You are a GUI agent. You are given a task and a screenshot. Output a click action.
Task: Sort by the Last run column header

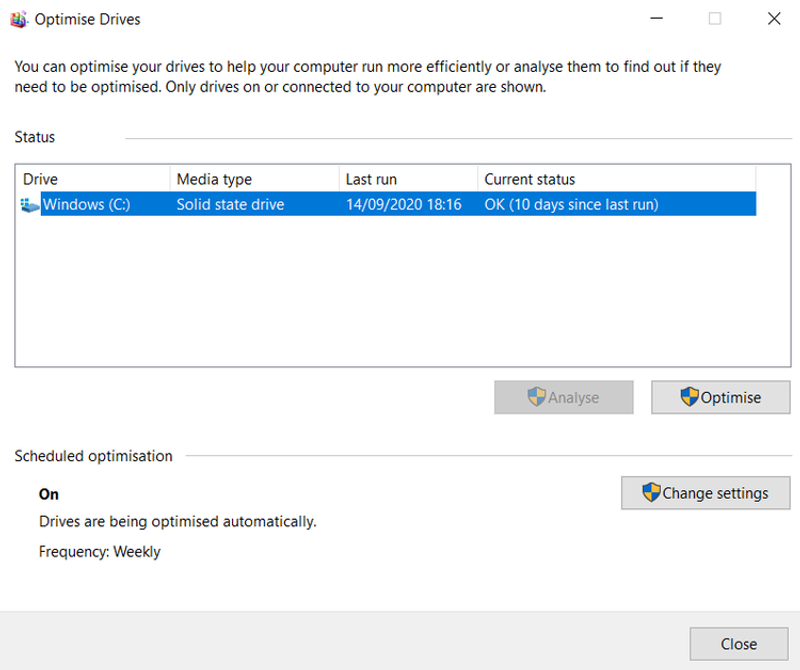[x=408, y=179]
